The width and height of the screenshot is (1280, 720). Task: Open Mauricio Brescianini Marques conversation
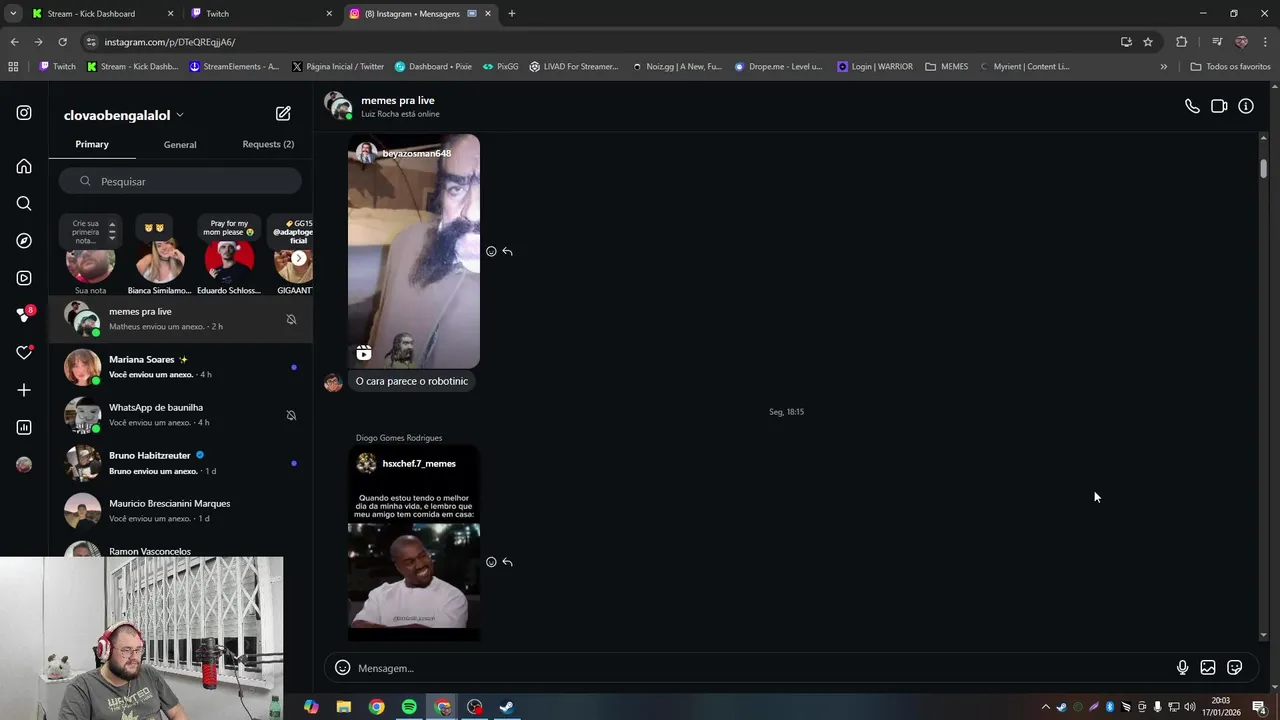pyautogui.click(x=181, y=511)
